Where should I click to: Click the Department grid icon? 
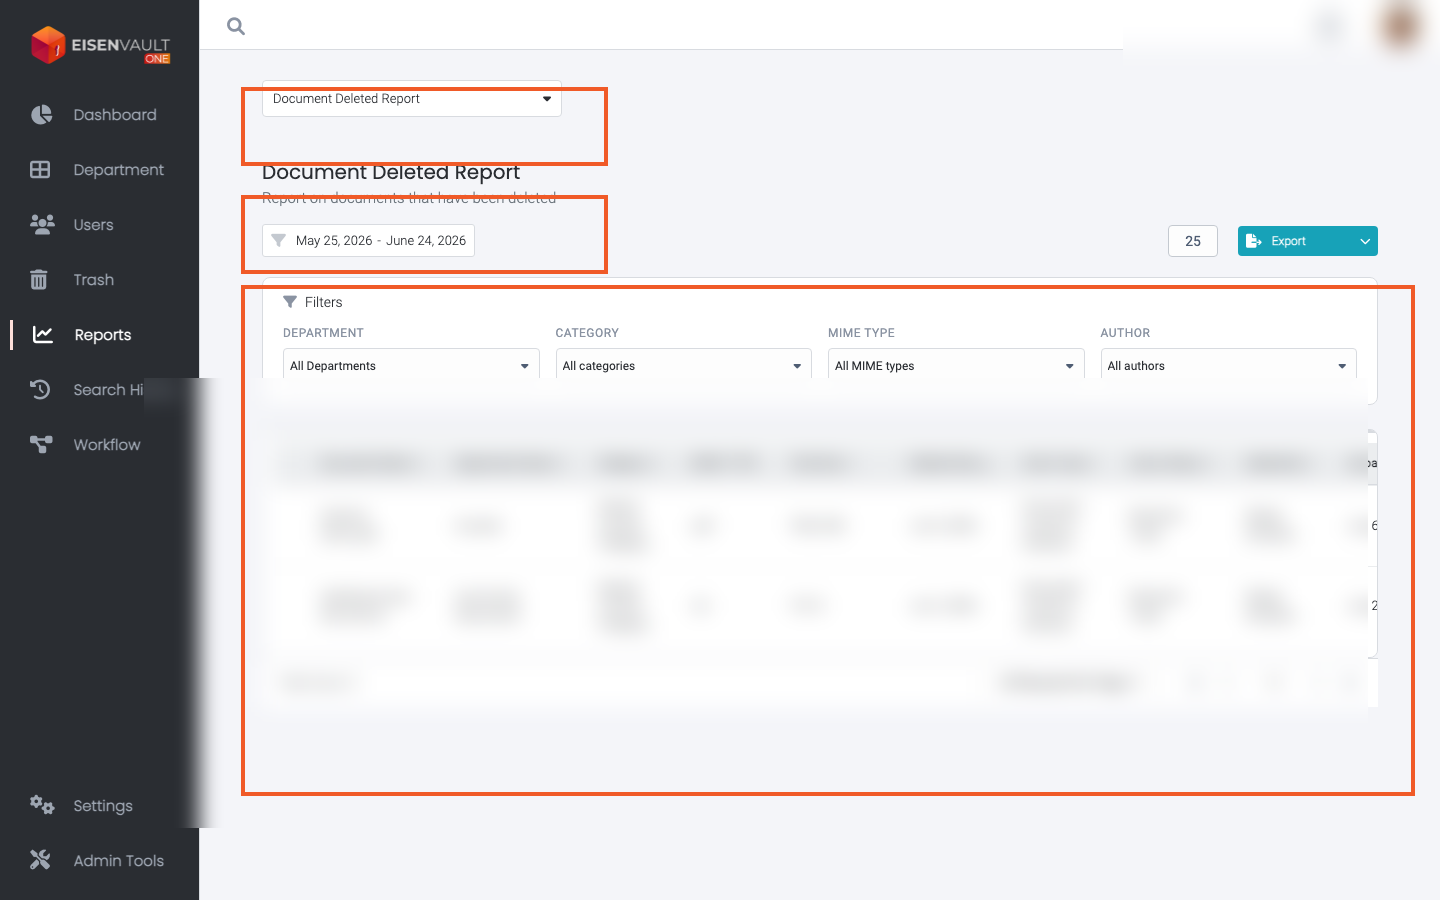coord(40,170)
